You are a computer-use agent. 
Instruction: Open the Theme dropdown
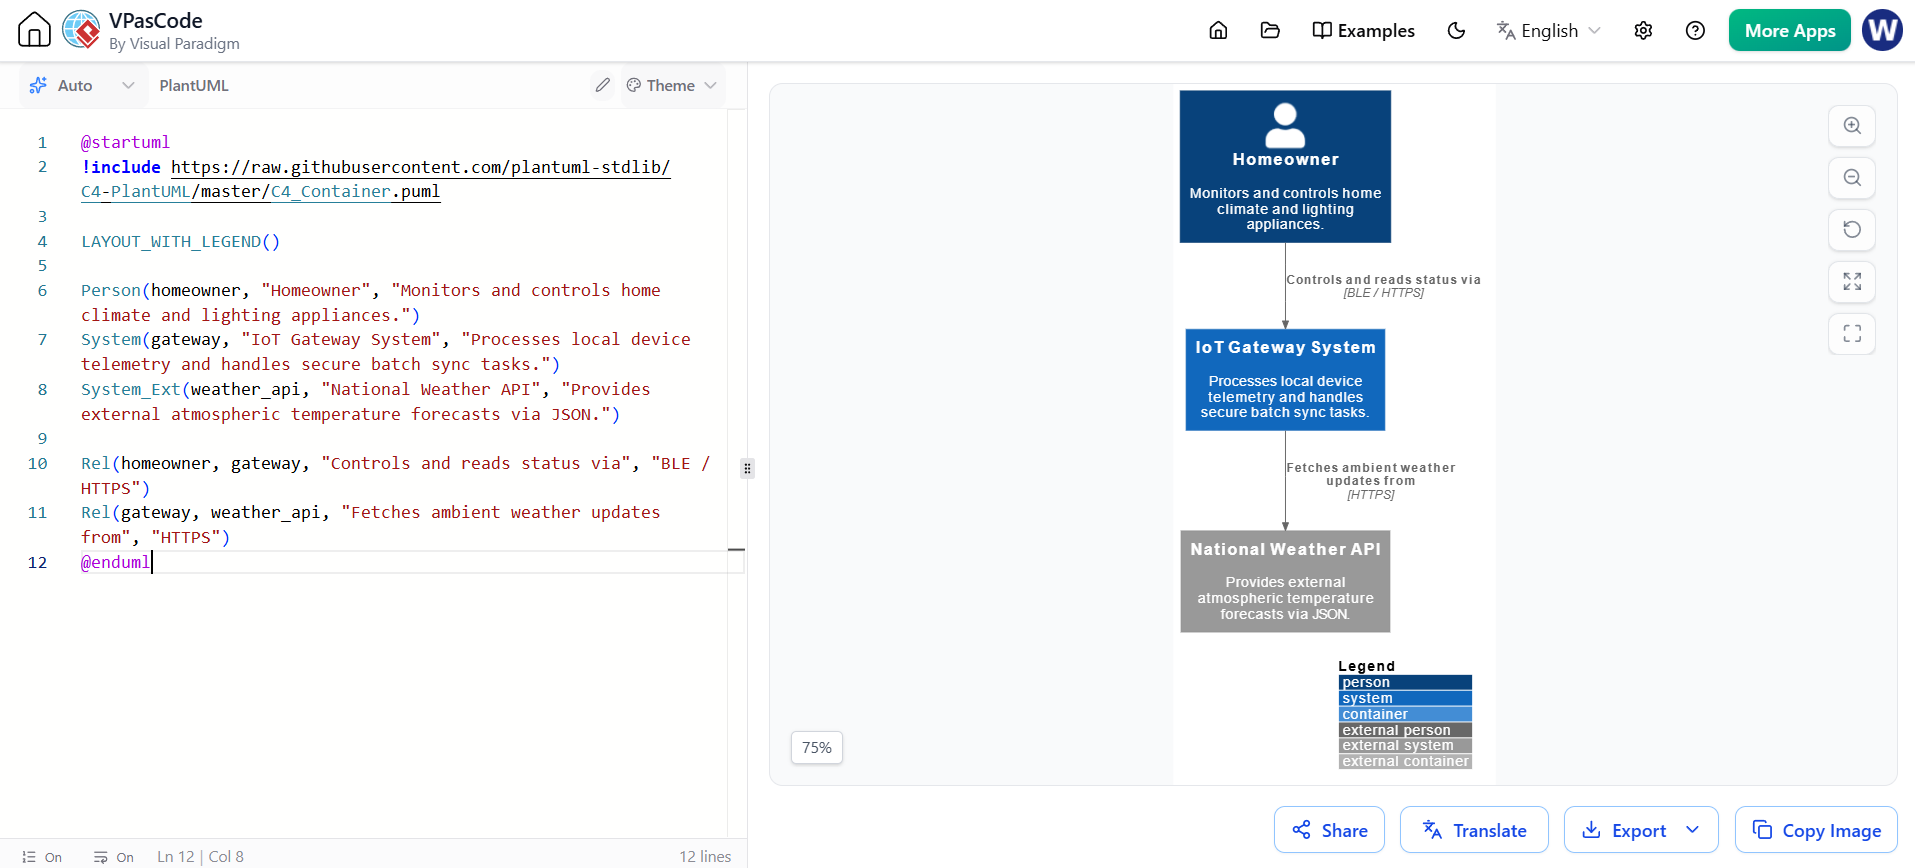(x=671, y=85)
